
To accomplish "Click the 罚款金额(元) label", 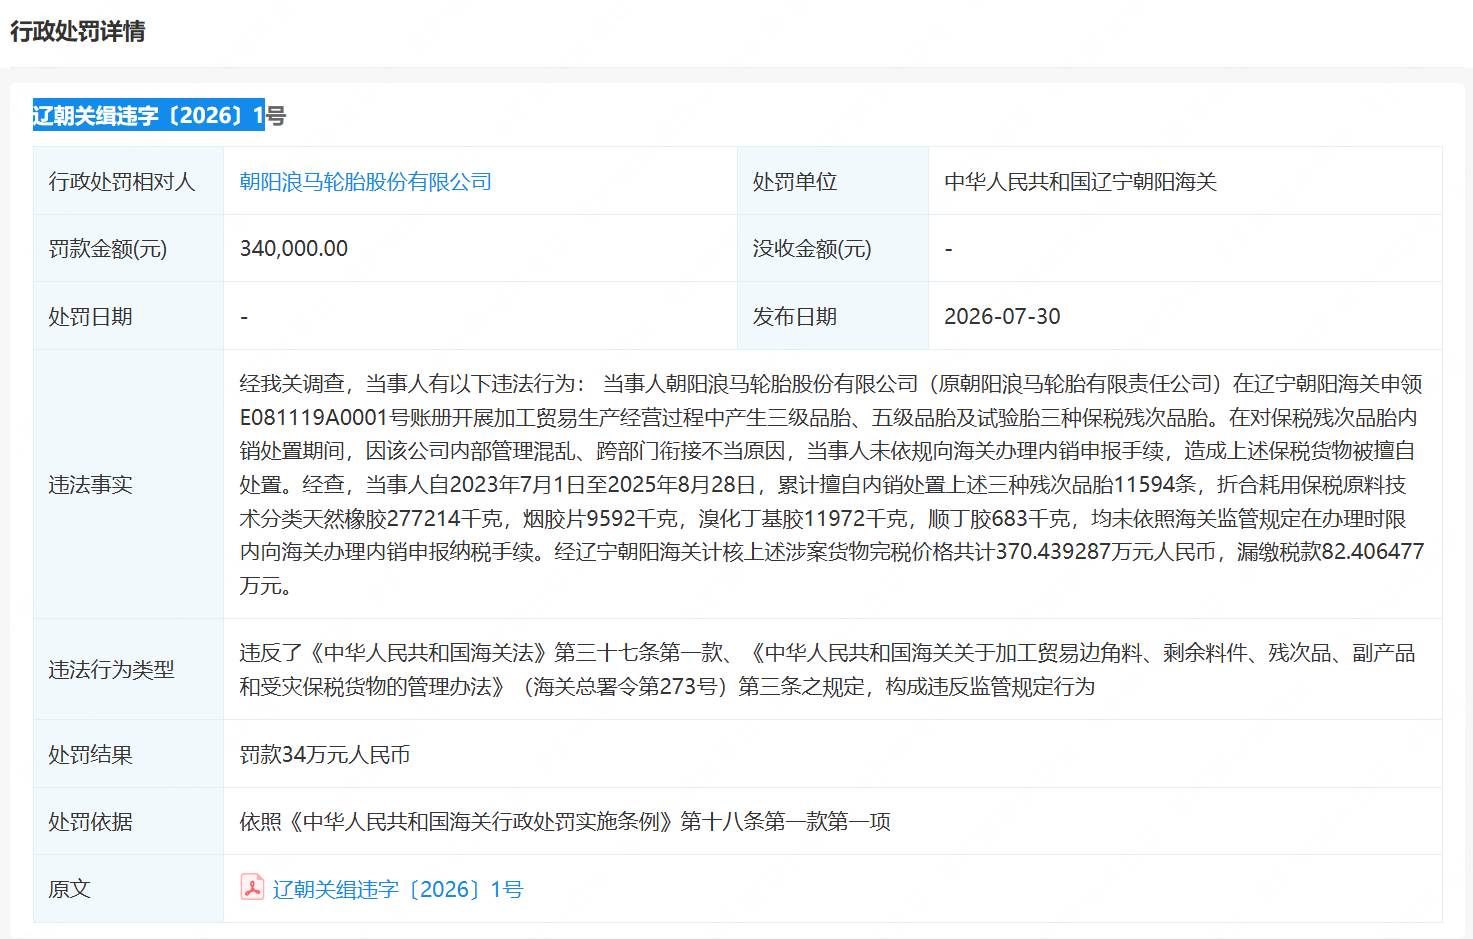I will (x=108, y=249).
